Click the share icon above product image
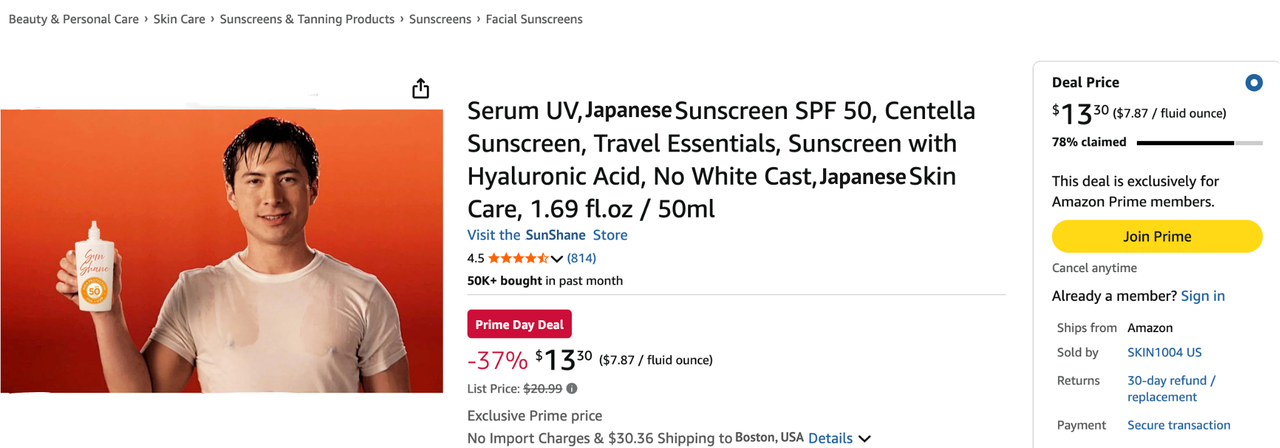The height and width of the screenshot is (448, 1280). pos(421,89)
